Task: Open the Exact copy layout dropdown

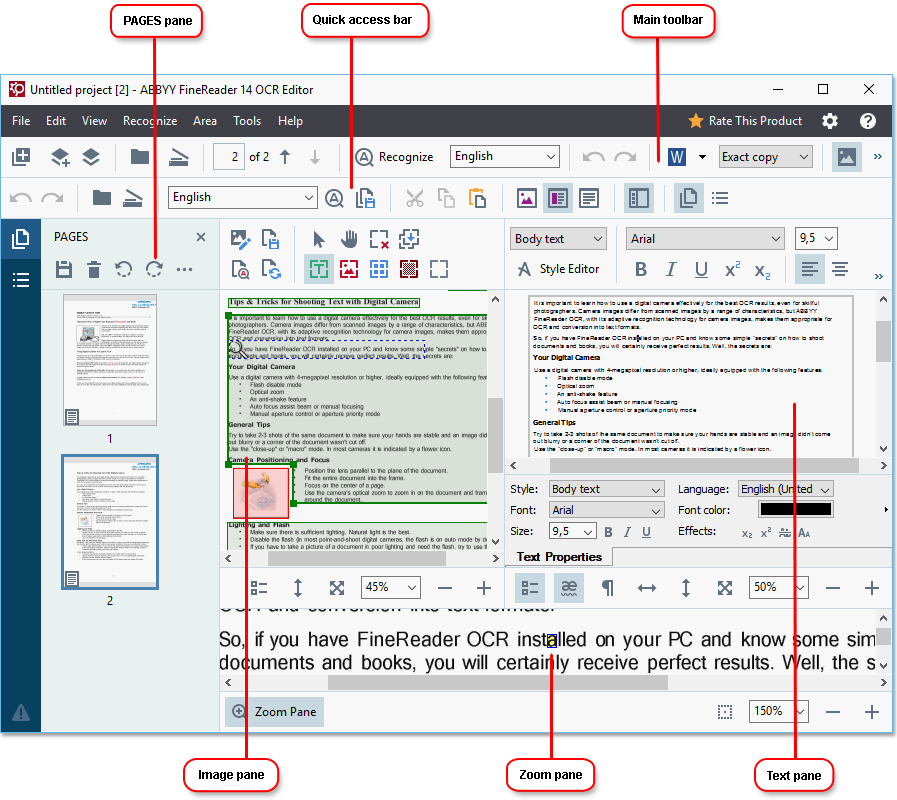Action: pos(765,156)
